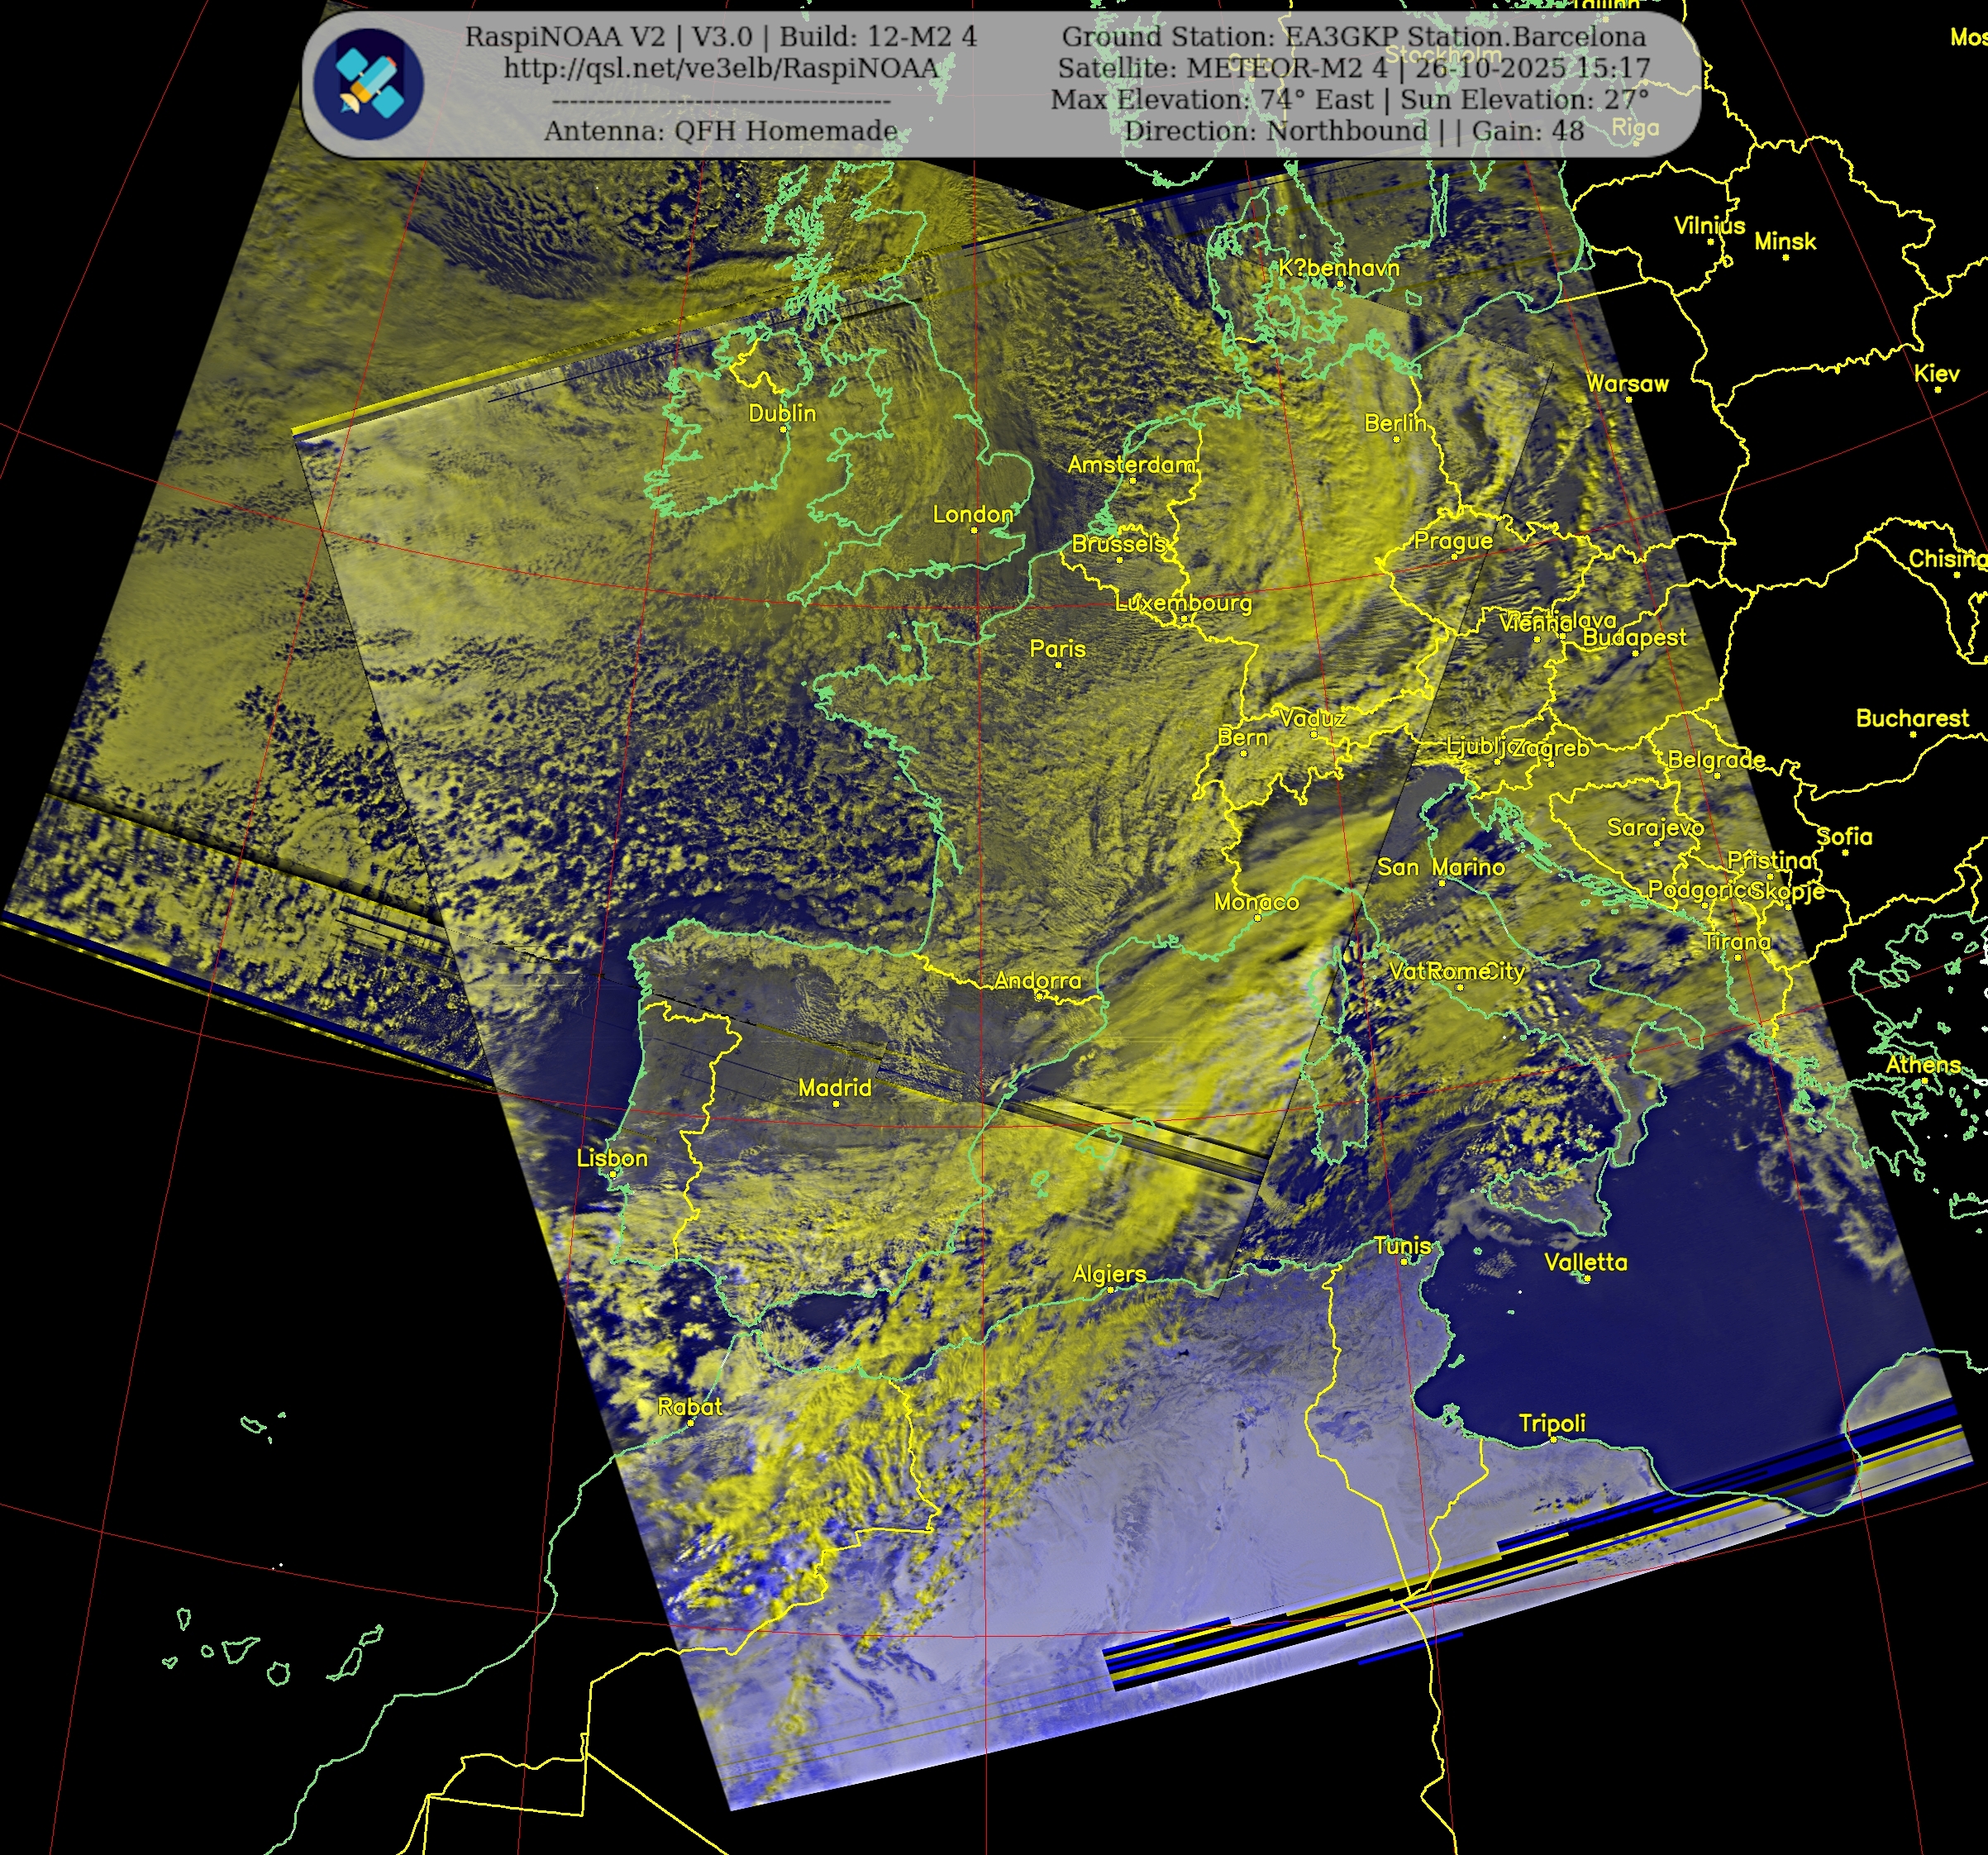Click the Andorra label
Viewport: 1988px width, 1855px height.
(1037, 981)
